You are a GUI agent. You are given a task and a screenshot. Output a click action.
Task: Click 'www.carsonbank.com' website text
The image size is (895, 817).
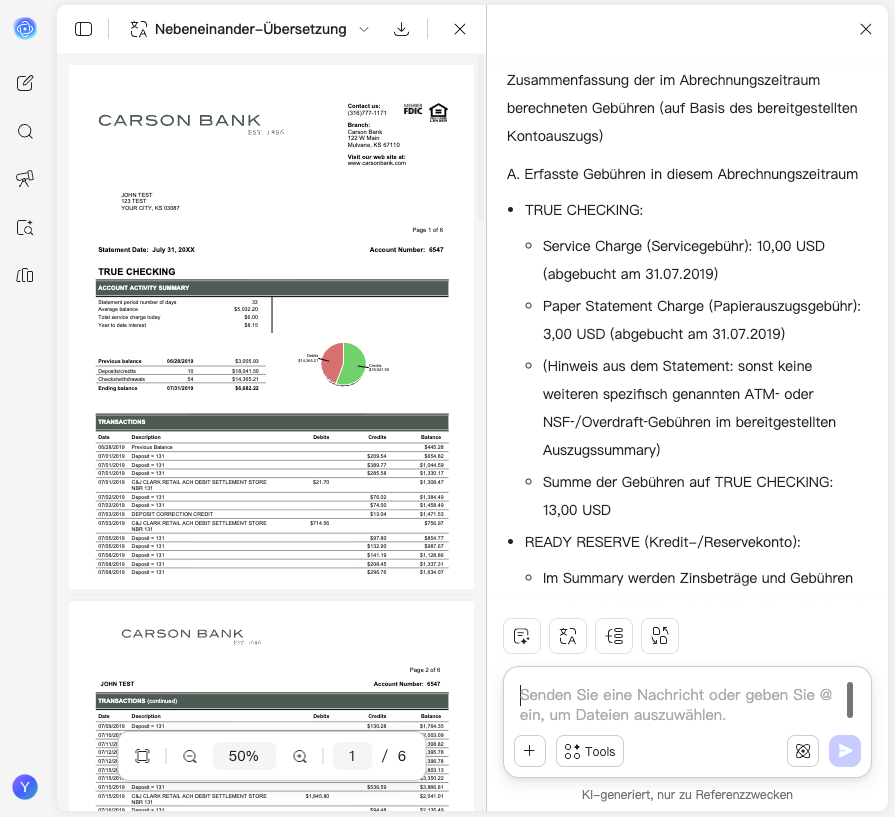(x=377, y=163)
